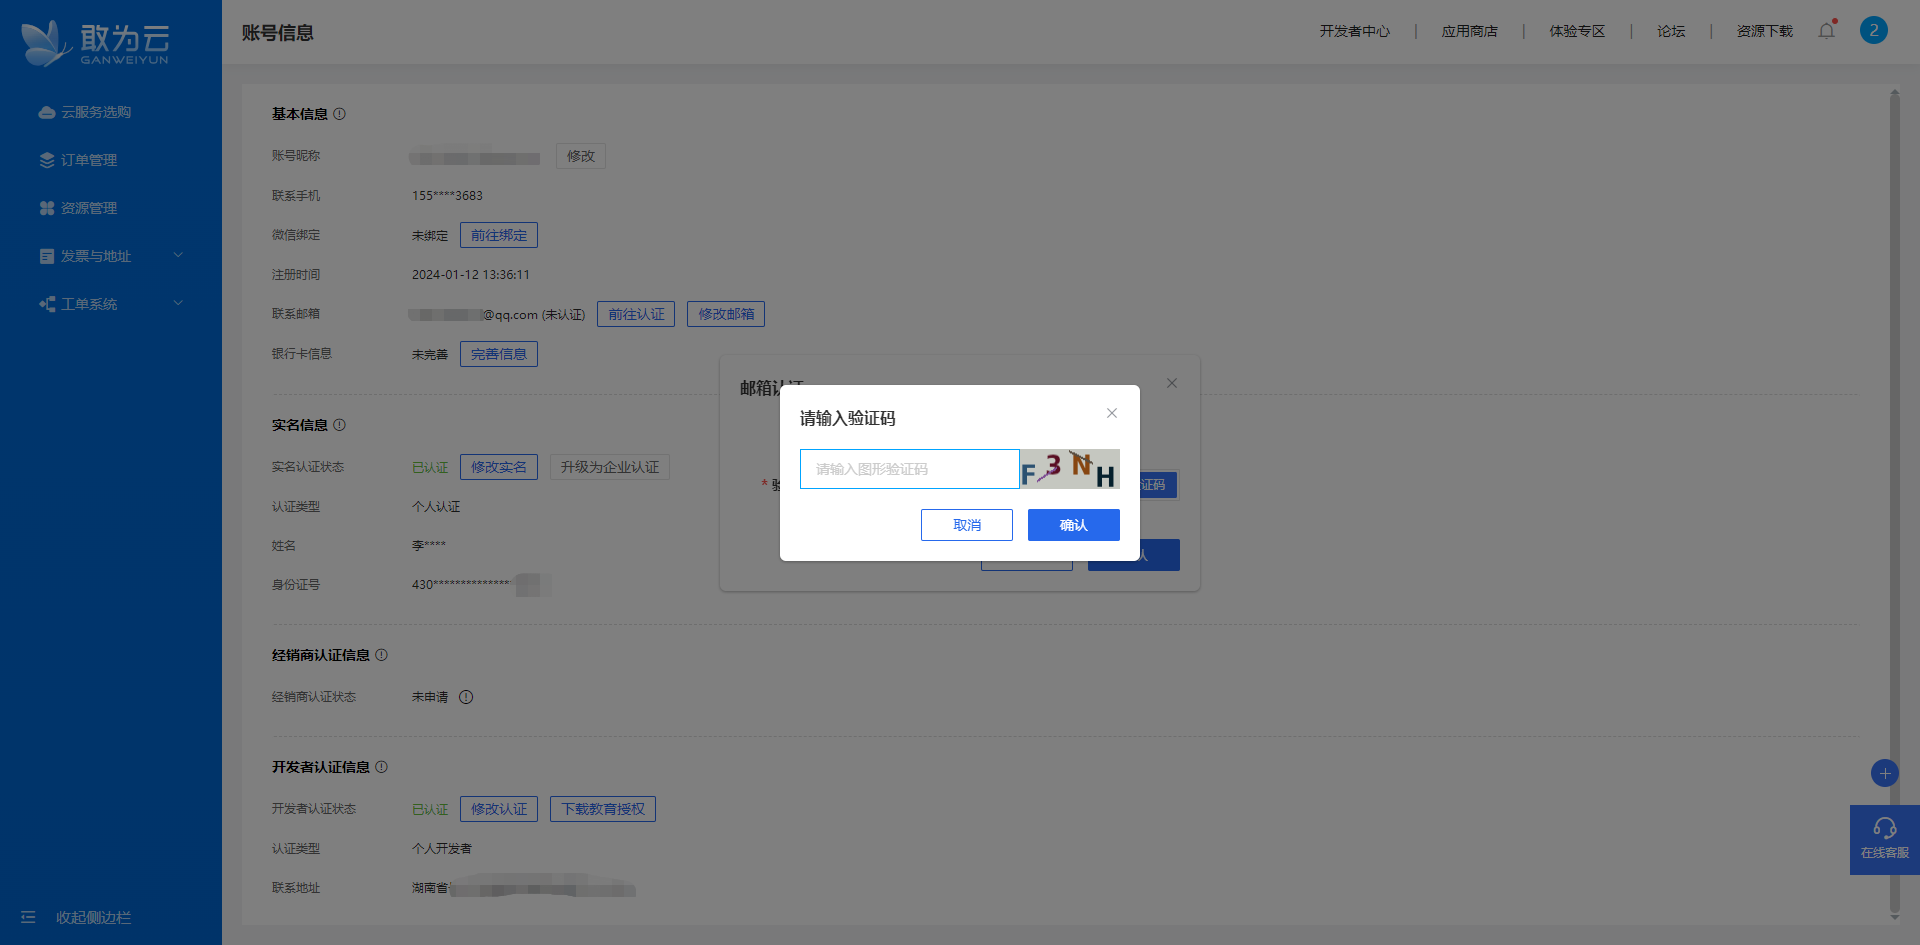Screen dimensions: 1920x945
Task: Click 完善信息 for bank card
Action: coord(499,354)
